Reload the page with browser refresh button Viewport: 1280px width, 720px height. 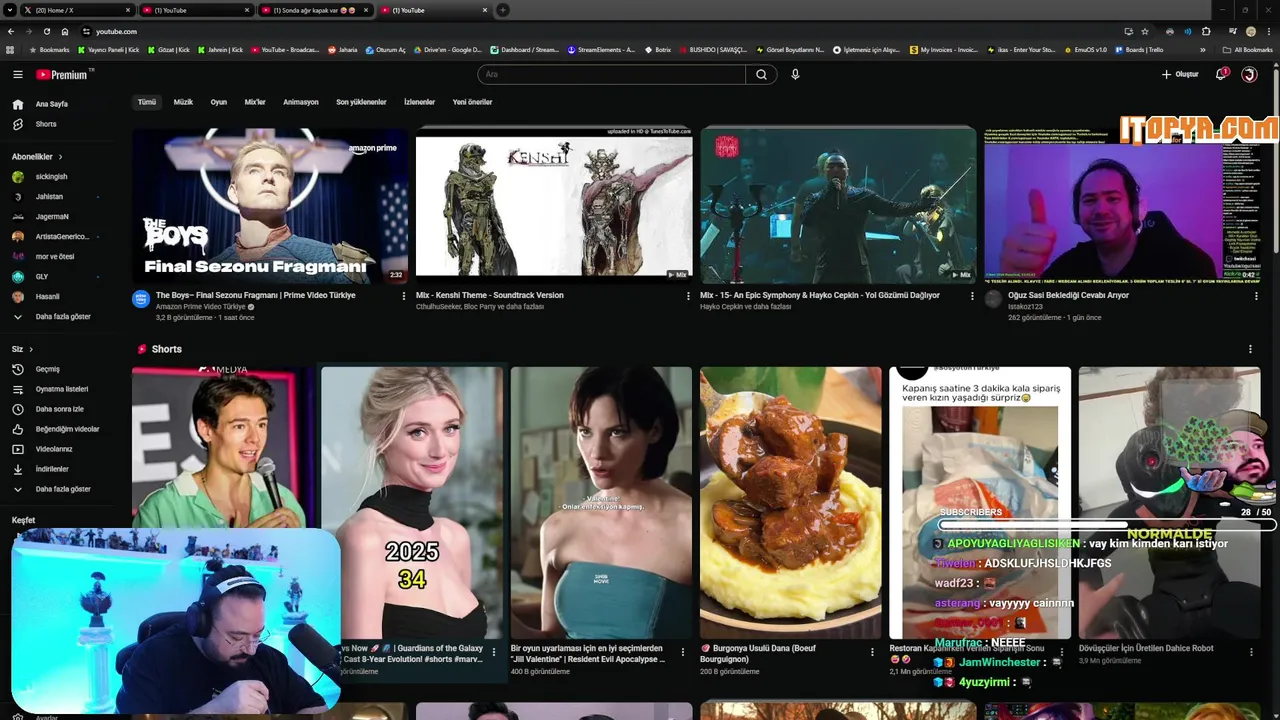pyautogui.click(x=46, y=31)
